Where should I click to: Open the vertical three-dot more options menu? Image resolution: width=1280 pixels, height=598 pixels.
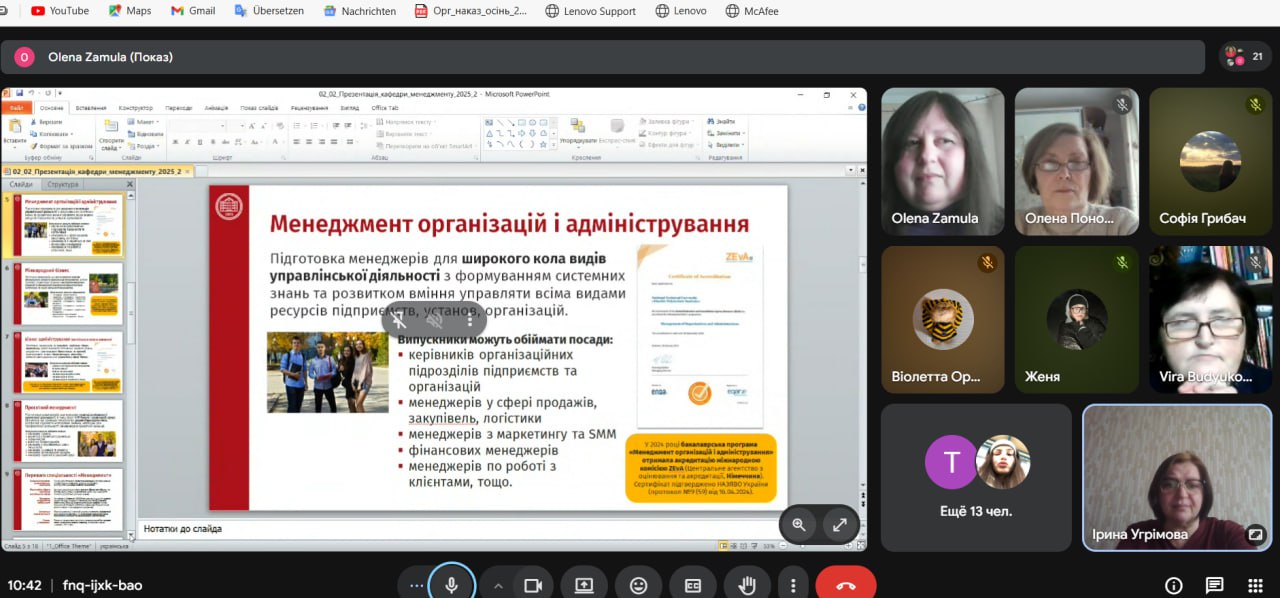tap(793, 585)
